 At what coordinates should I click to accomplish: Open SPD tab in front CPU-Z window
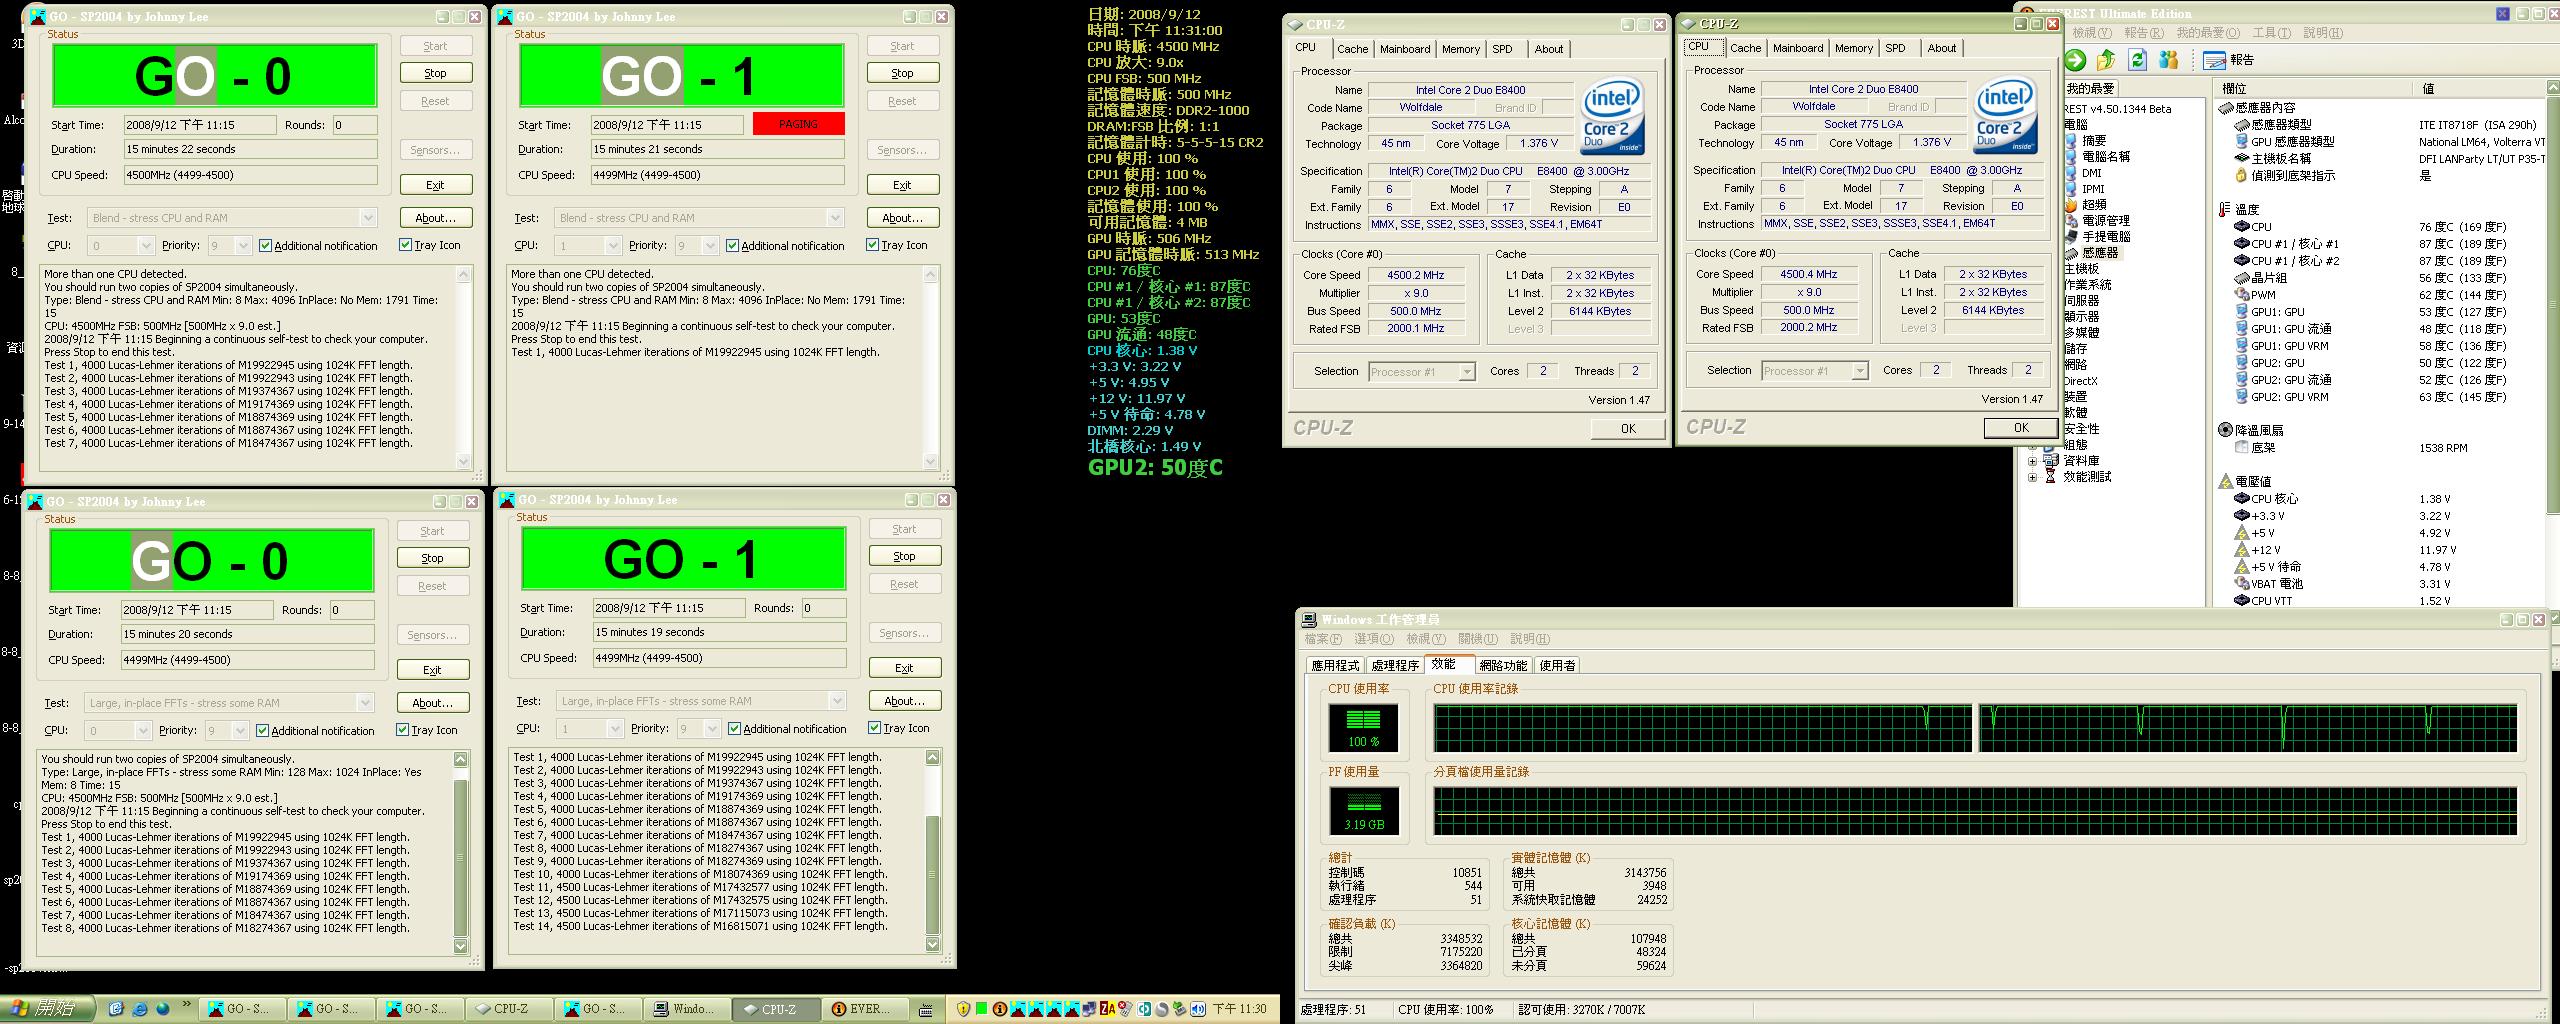[x=1895, y=48]
